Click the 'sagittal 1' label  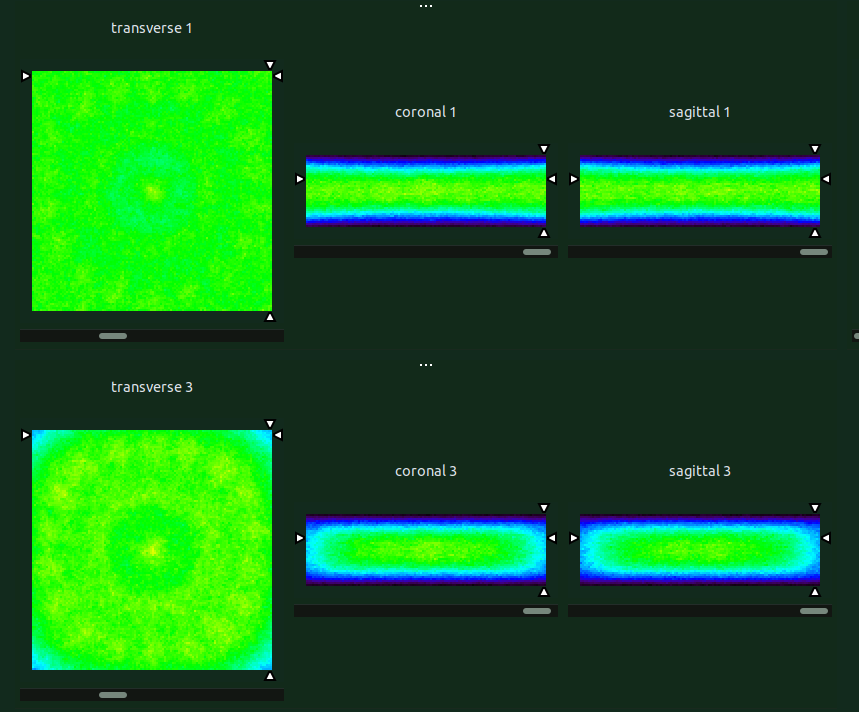point(700,112)
